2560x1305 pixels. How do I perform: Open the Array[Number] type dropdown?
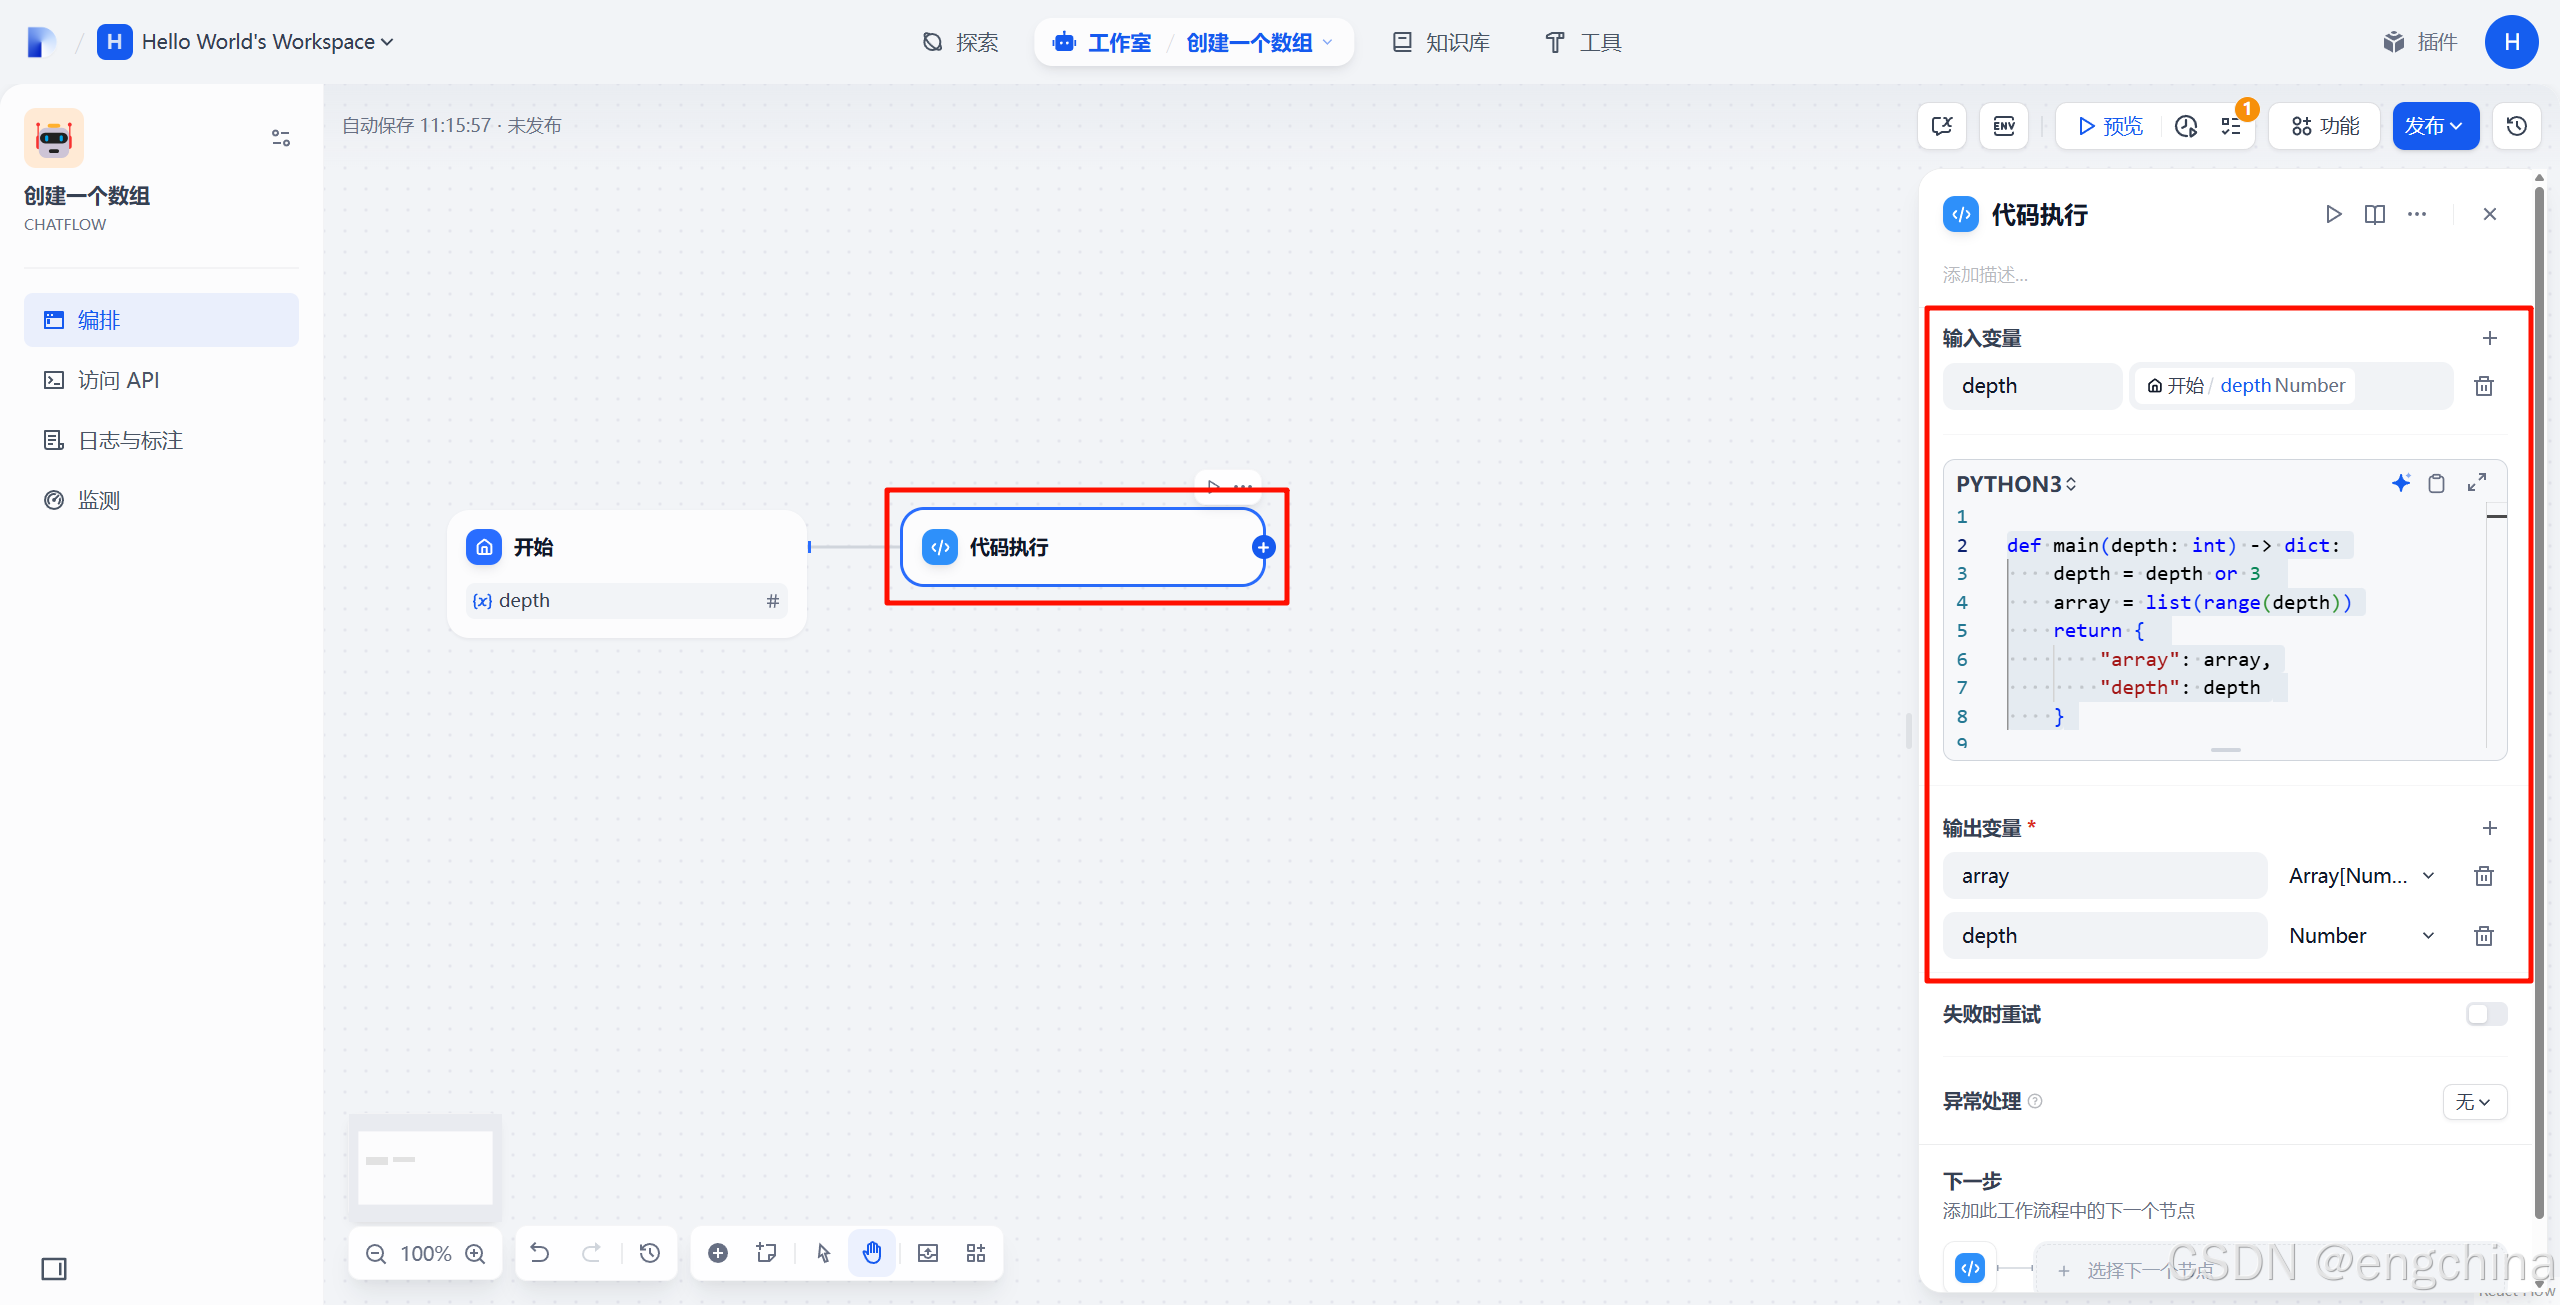coord(2362,876)
